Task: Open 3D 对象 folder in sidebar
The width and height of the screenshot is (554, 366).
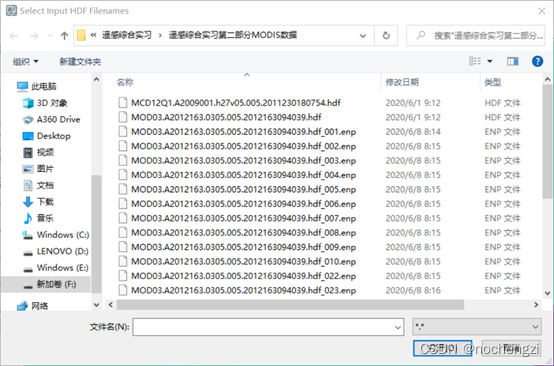Action: point(45,103)
